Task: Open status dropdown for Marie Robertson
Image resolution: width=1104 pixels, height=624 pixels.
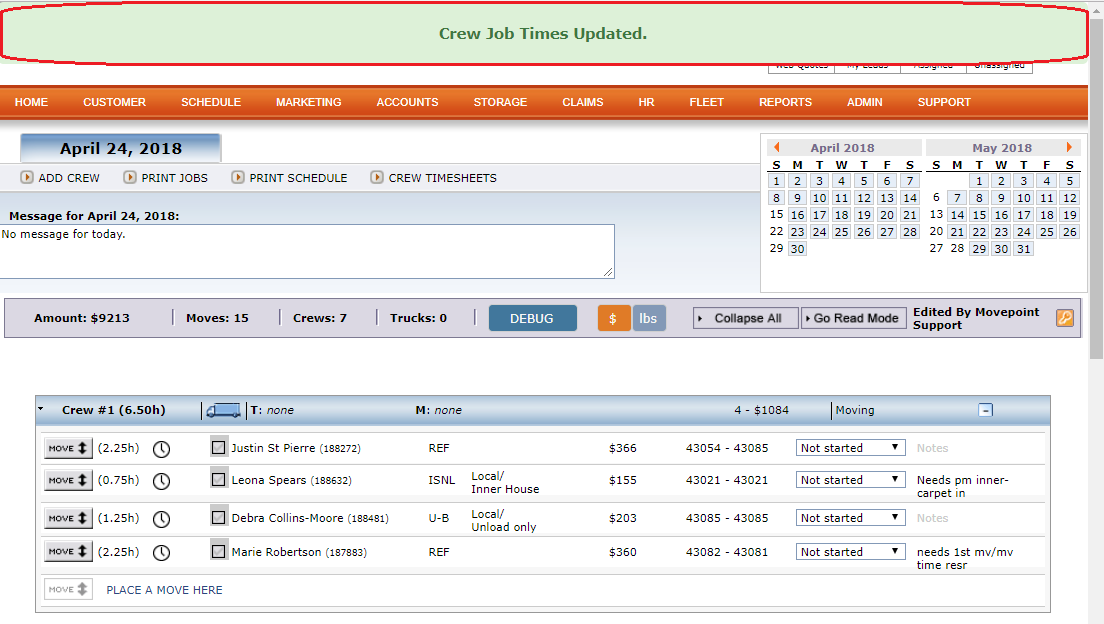Action: [x=851, y=552]
